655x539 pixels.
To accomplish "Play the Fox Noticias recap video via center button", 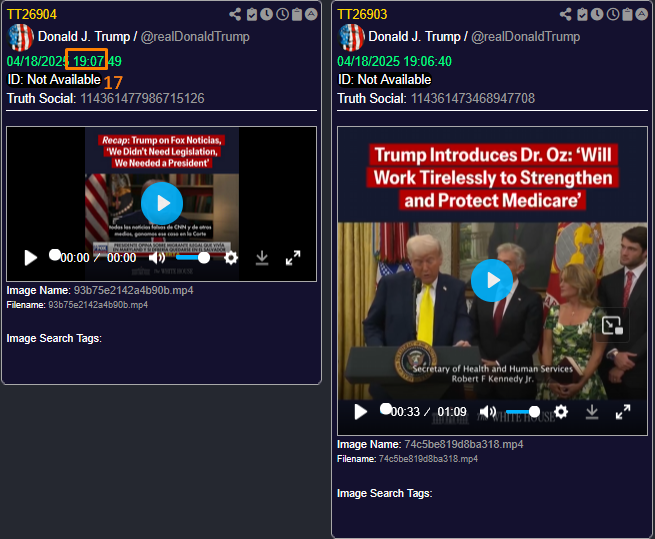I will pyautogui.click(x=162, y=203).
